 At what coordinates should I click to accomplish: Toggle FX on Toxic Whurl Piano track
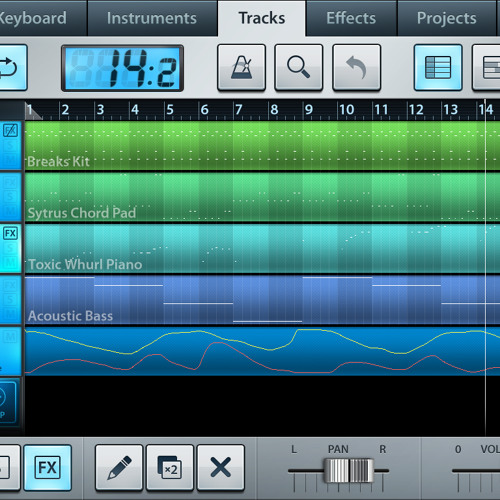pyautogui.click(x=10, y=233)
